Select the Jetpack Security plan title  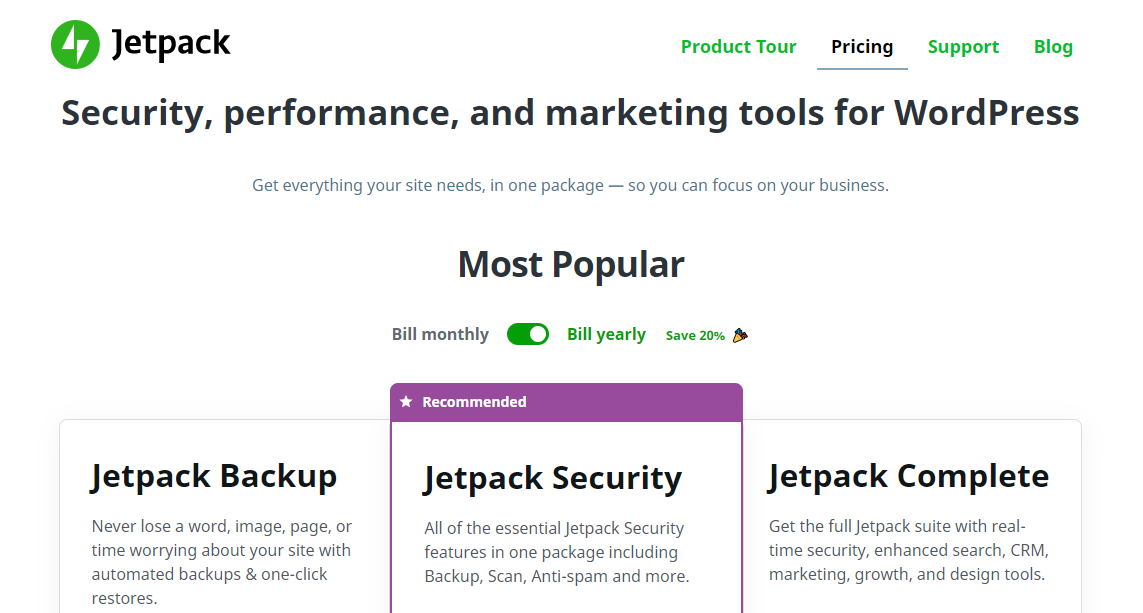click(x=552, y=478)
